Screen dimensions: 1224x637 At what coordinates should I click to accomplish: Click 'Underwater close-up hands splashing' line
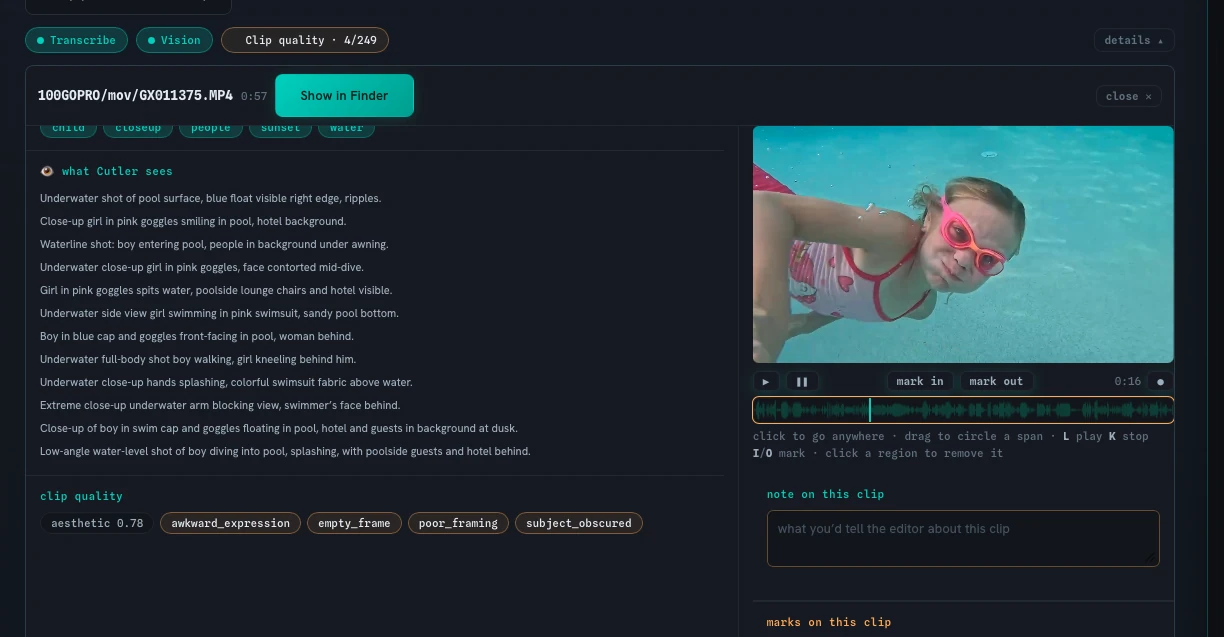pos(226,382)
